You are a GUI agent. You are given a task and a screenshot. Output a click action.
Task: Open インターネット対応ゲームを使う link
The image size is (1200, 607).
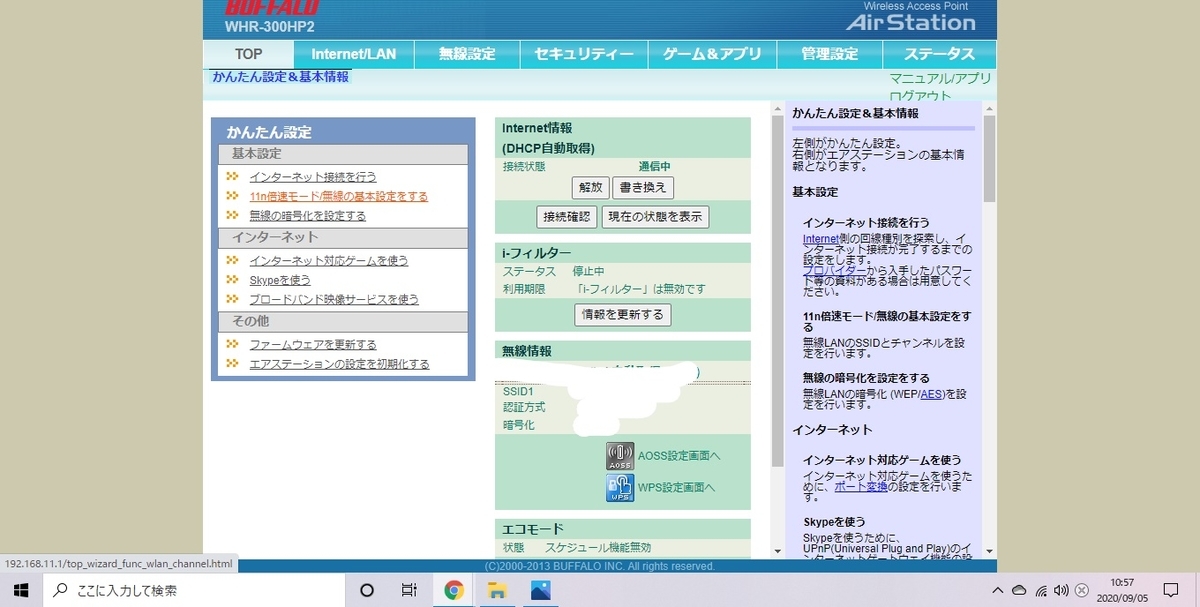[x=329, y=261]
